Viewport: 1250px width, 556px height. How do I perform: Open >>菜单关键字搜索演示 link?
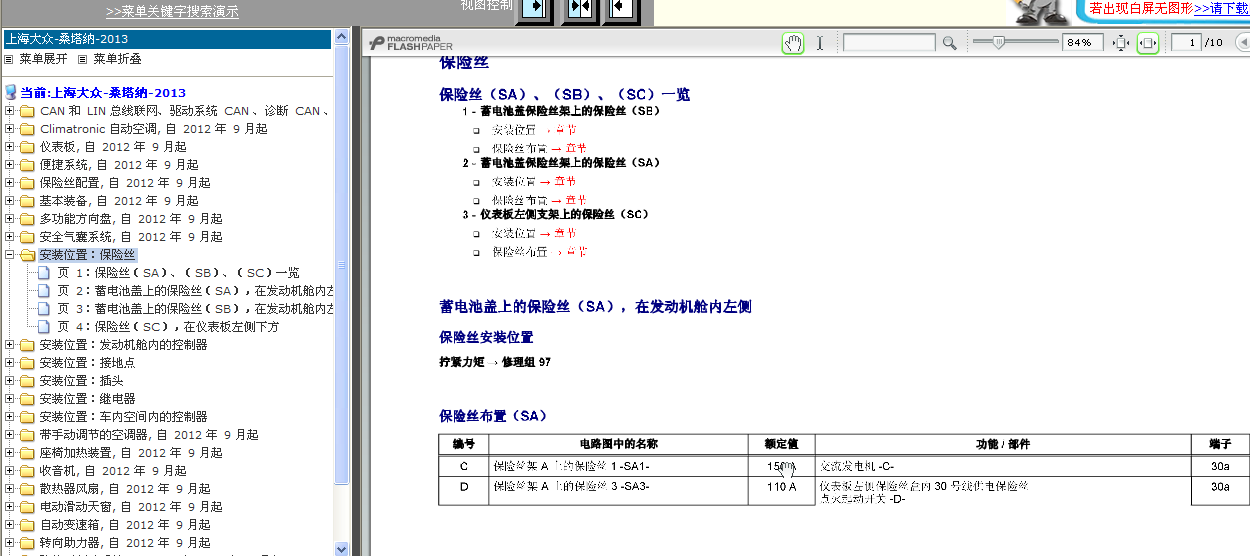point(172,12)
